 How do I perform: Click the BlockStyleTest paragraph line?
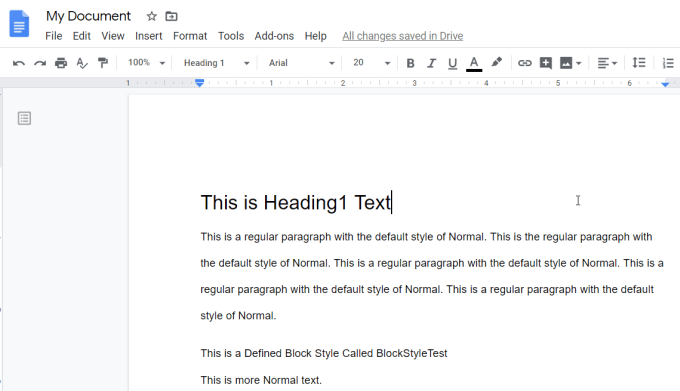coord(324,353)
